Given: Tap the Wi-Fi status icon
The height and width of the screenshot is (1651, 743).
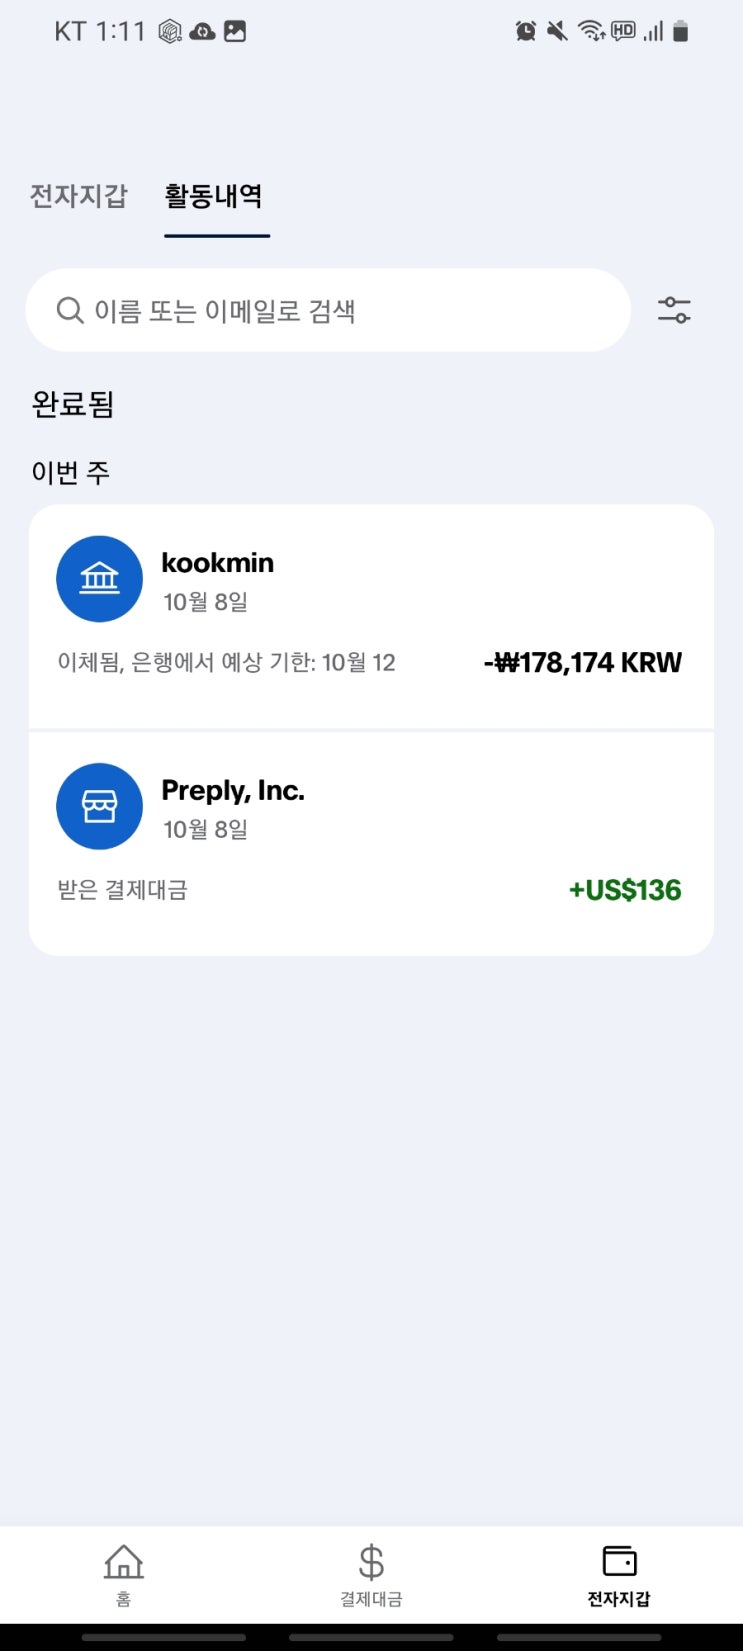Looking at the screenshot, I should click(591, 31).
